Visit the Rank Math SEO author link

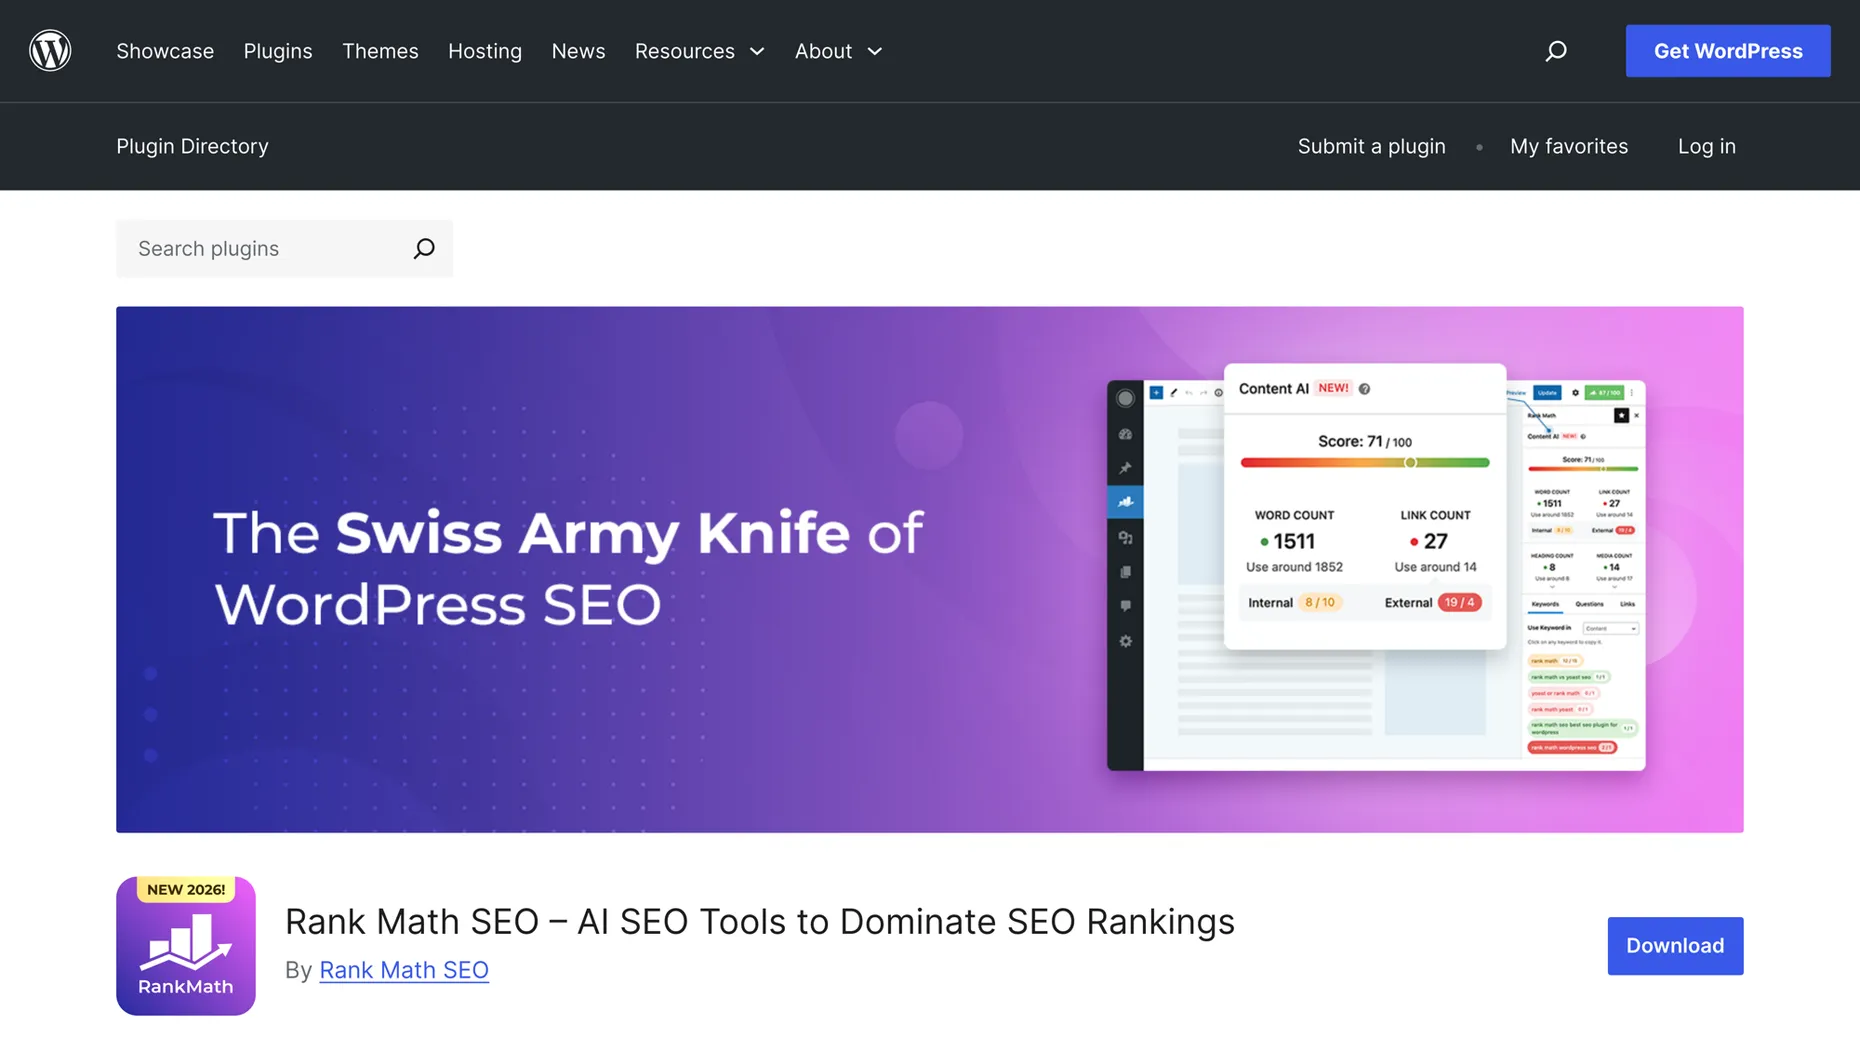404,970
